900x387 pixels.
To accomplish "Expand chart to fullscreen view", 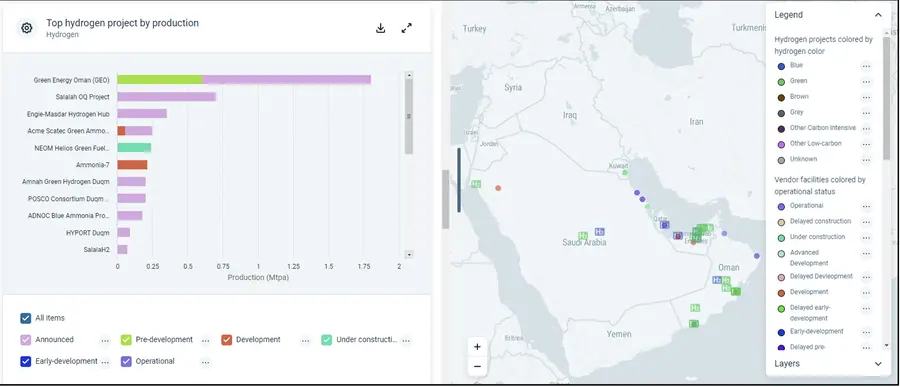I will (x=406, y=28).
